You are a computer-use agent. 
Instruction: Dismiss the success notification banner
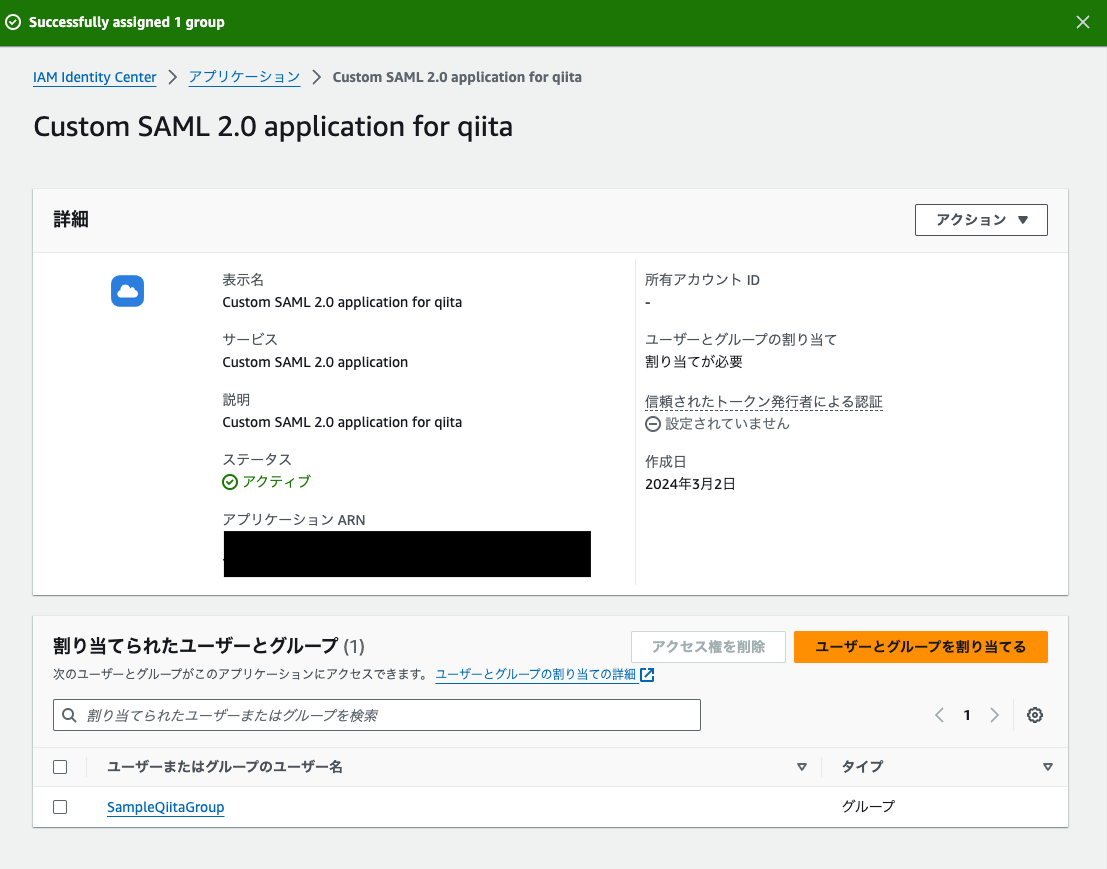point(1082,23)
